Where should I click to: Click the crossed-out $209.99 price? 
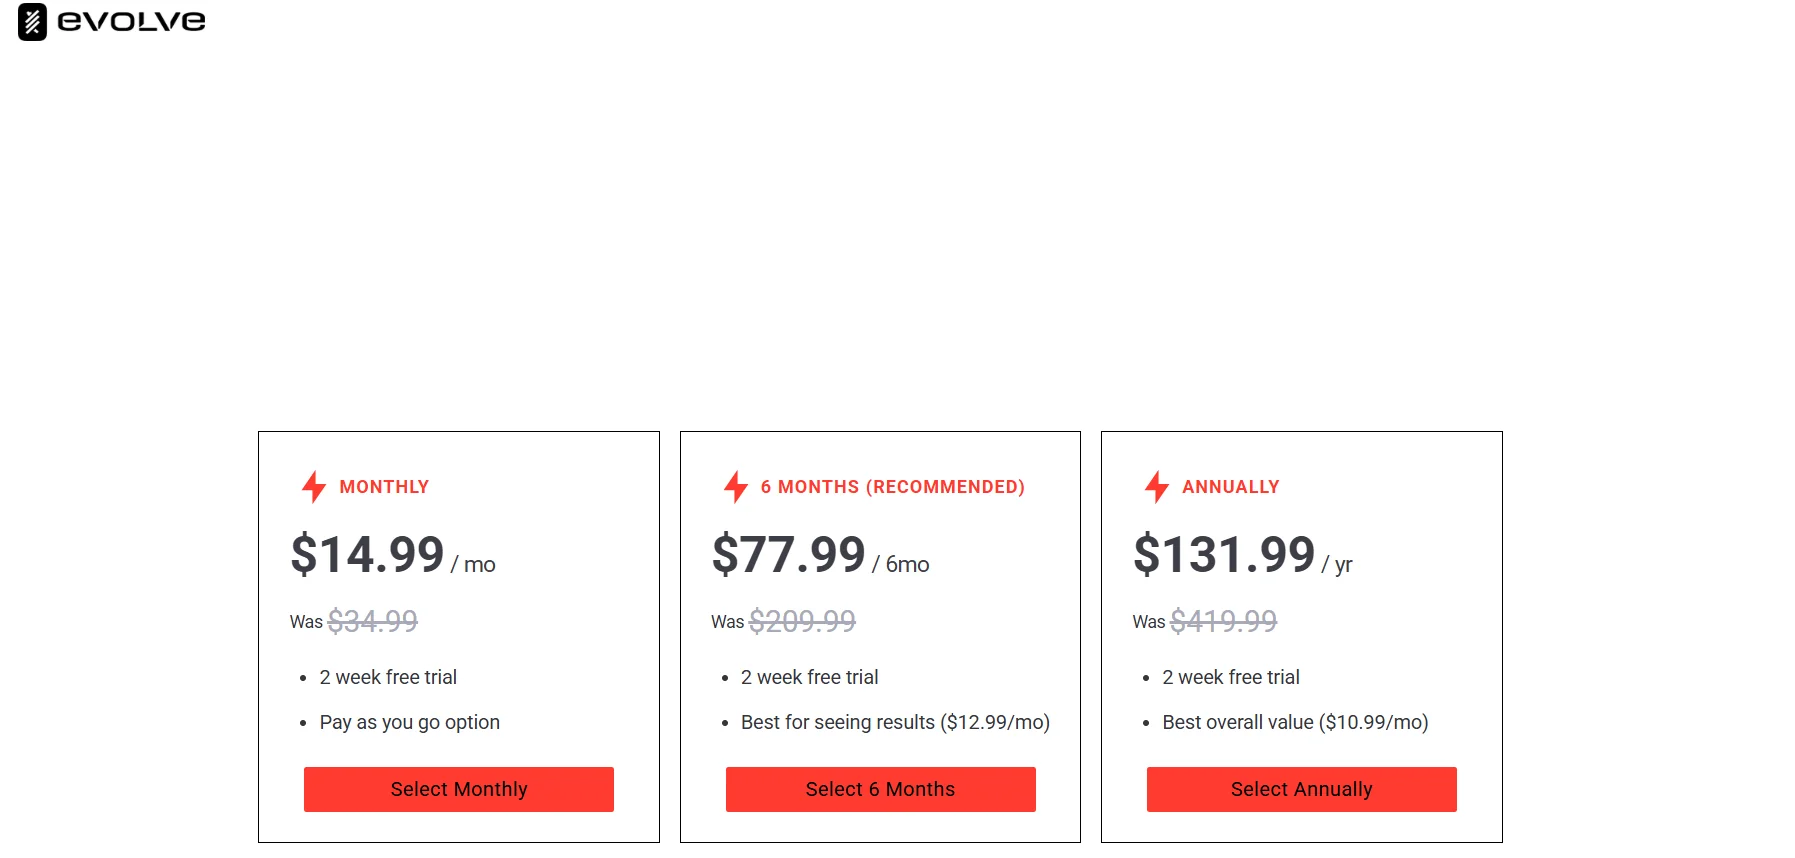coord(802,621)
